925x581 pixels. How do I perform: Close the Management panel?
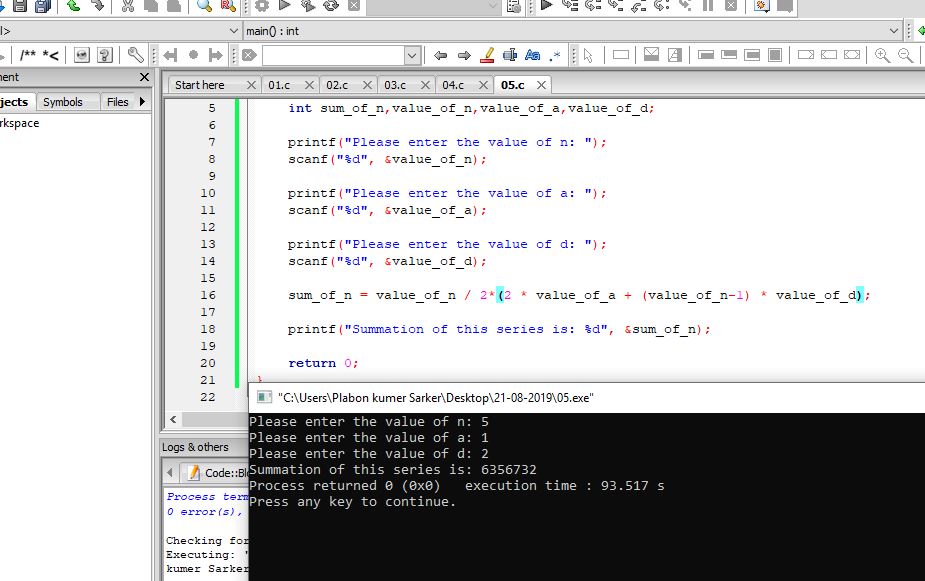click(x=144, y=77)
